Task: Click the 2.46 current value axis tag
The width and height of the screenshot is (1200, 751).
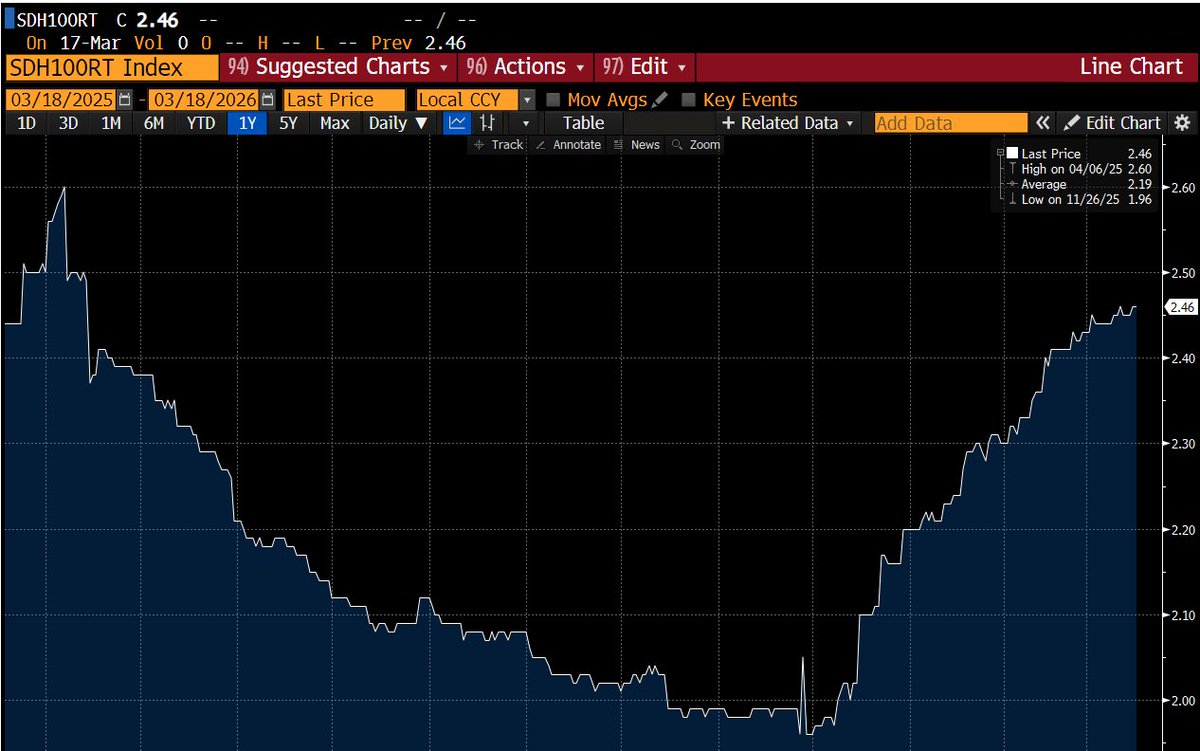Action: pyautogui.click(x=1181, y=307)
